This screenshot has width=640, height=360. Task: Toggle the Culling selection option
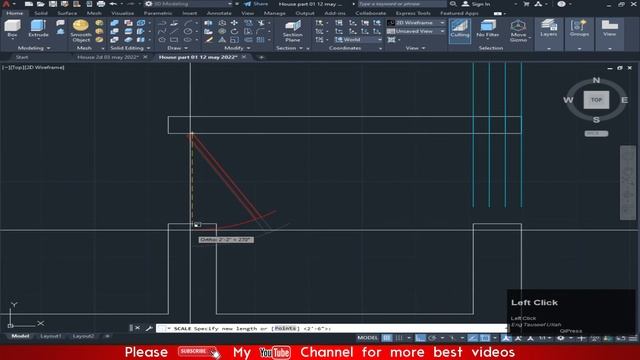tap(460, 30)
